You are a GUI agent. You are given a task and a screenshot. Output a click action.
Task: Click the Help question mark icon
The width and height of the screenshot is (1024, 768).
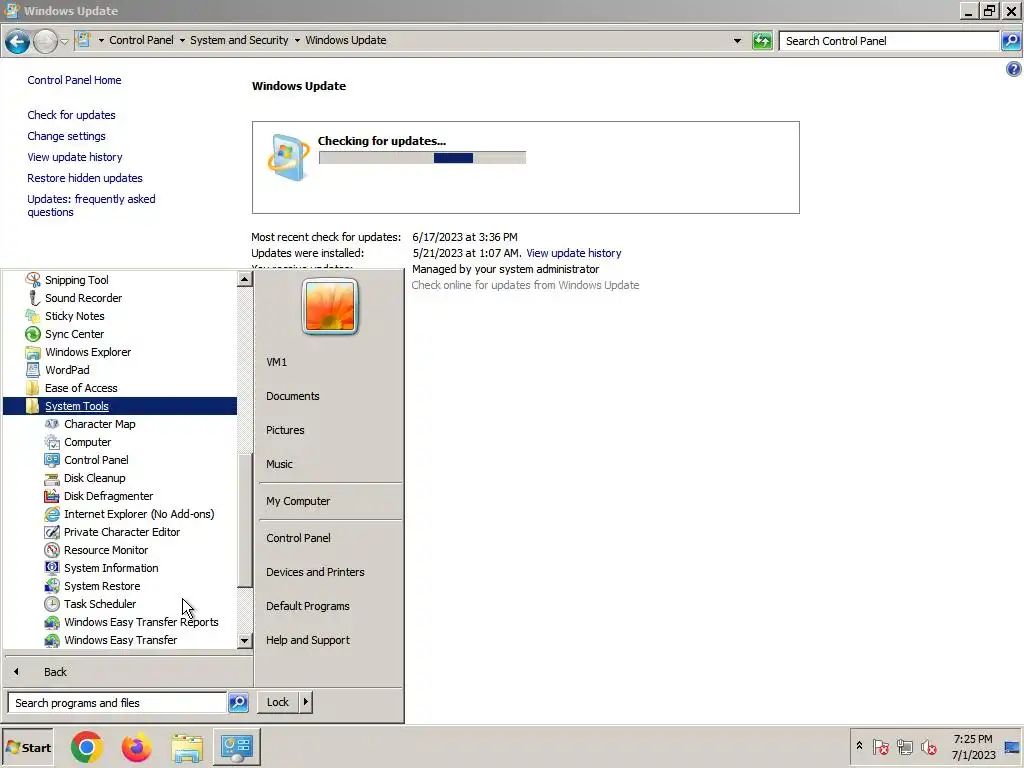[x=1014, y=69]
